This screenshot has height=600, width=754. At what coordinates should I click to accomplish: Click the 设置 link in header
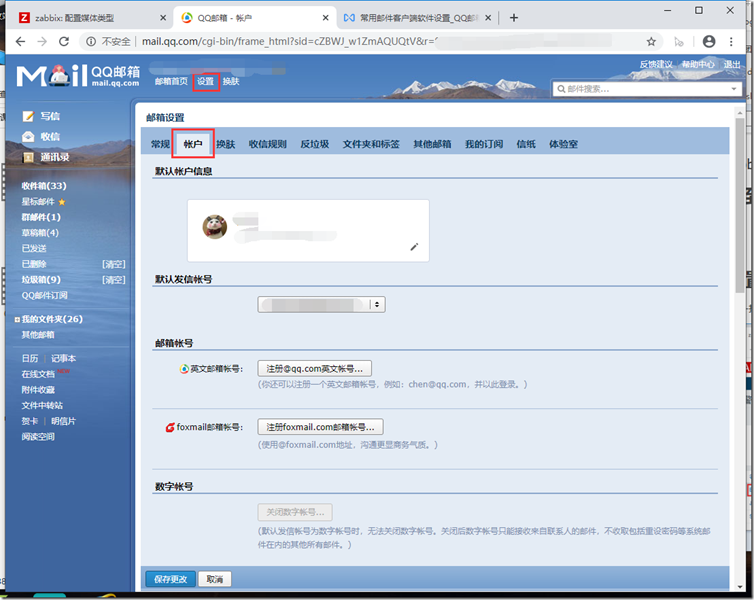tap(205, 82)
